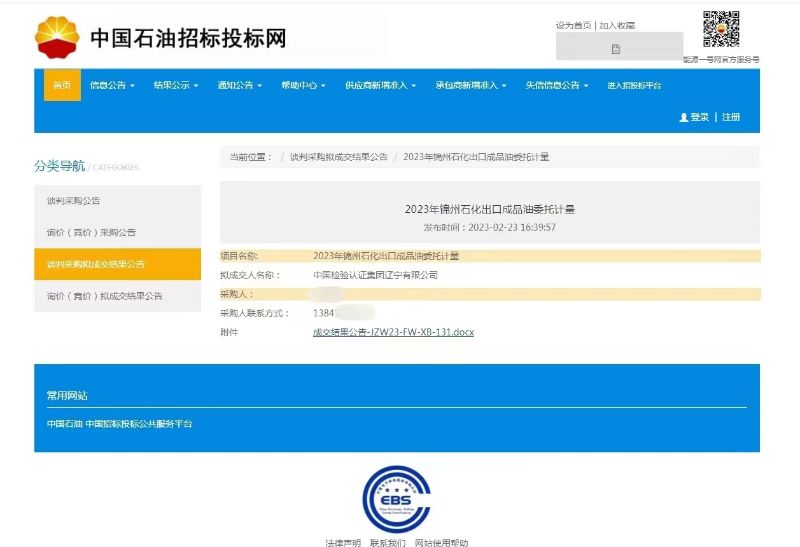This screenshot has width=800, height=547.
Task: Click the value 中国检验认证集团辽宁有限公司
Action: click(x=376, y=275)
